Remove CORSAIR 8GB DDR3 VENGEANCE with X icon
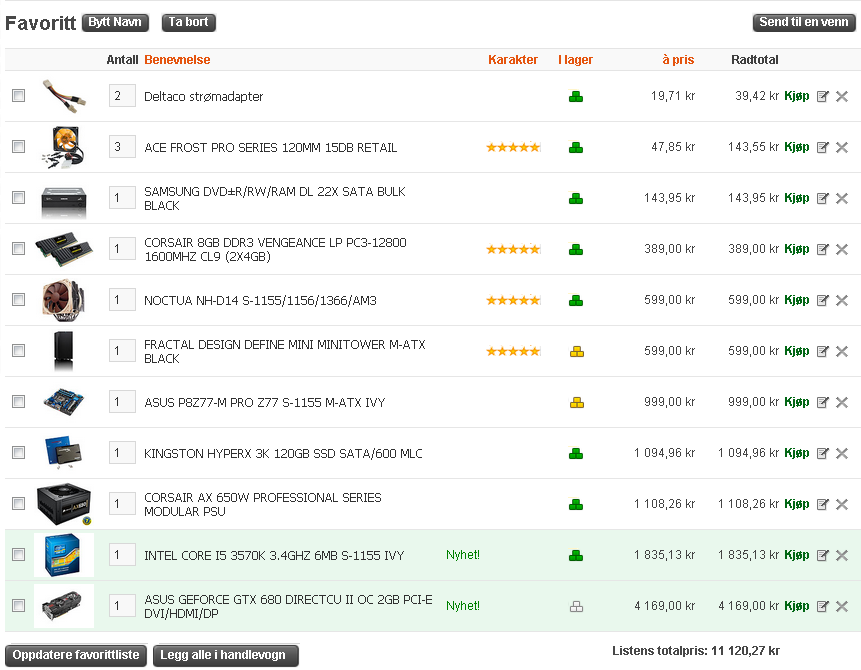The width and height of the screenshot is (861, 670). point(842,249)
